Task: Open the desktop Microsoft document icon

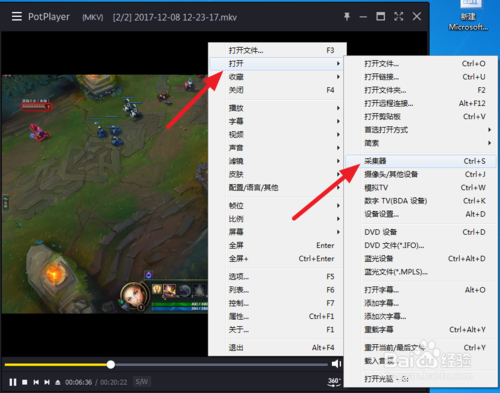Action: coord(468,15)
